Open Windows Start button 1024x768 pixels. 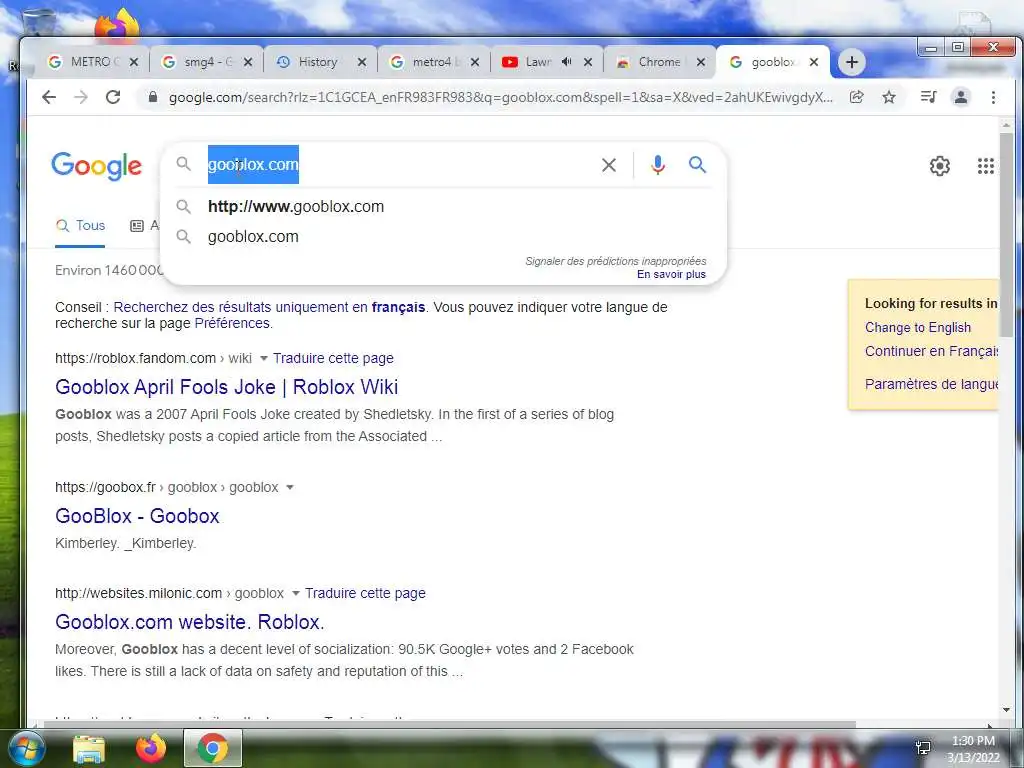[x=25, y=748]
